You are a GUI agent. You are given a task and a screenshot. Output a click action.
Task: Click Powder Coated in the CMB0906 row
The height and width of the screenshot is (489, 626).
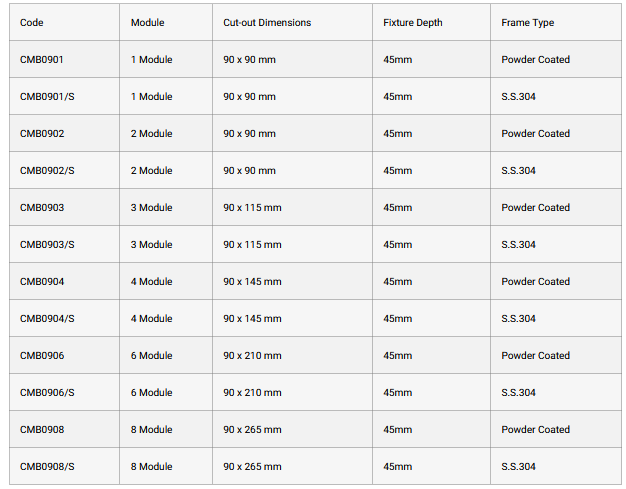tap(535, 356)
